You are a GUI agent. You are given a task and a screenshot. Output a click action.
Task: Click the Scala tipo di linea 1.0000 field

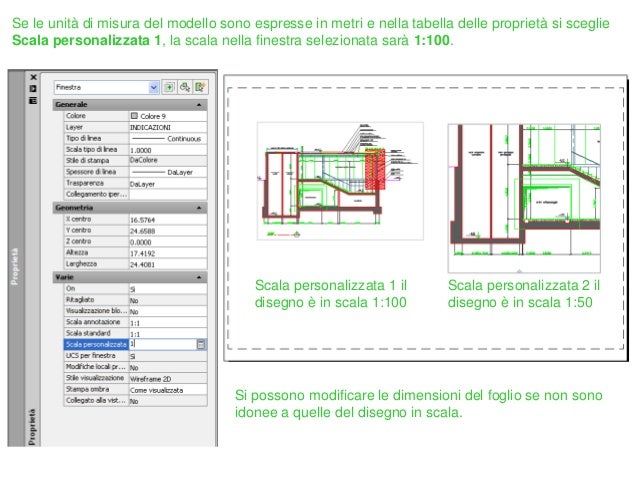168,150
